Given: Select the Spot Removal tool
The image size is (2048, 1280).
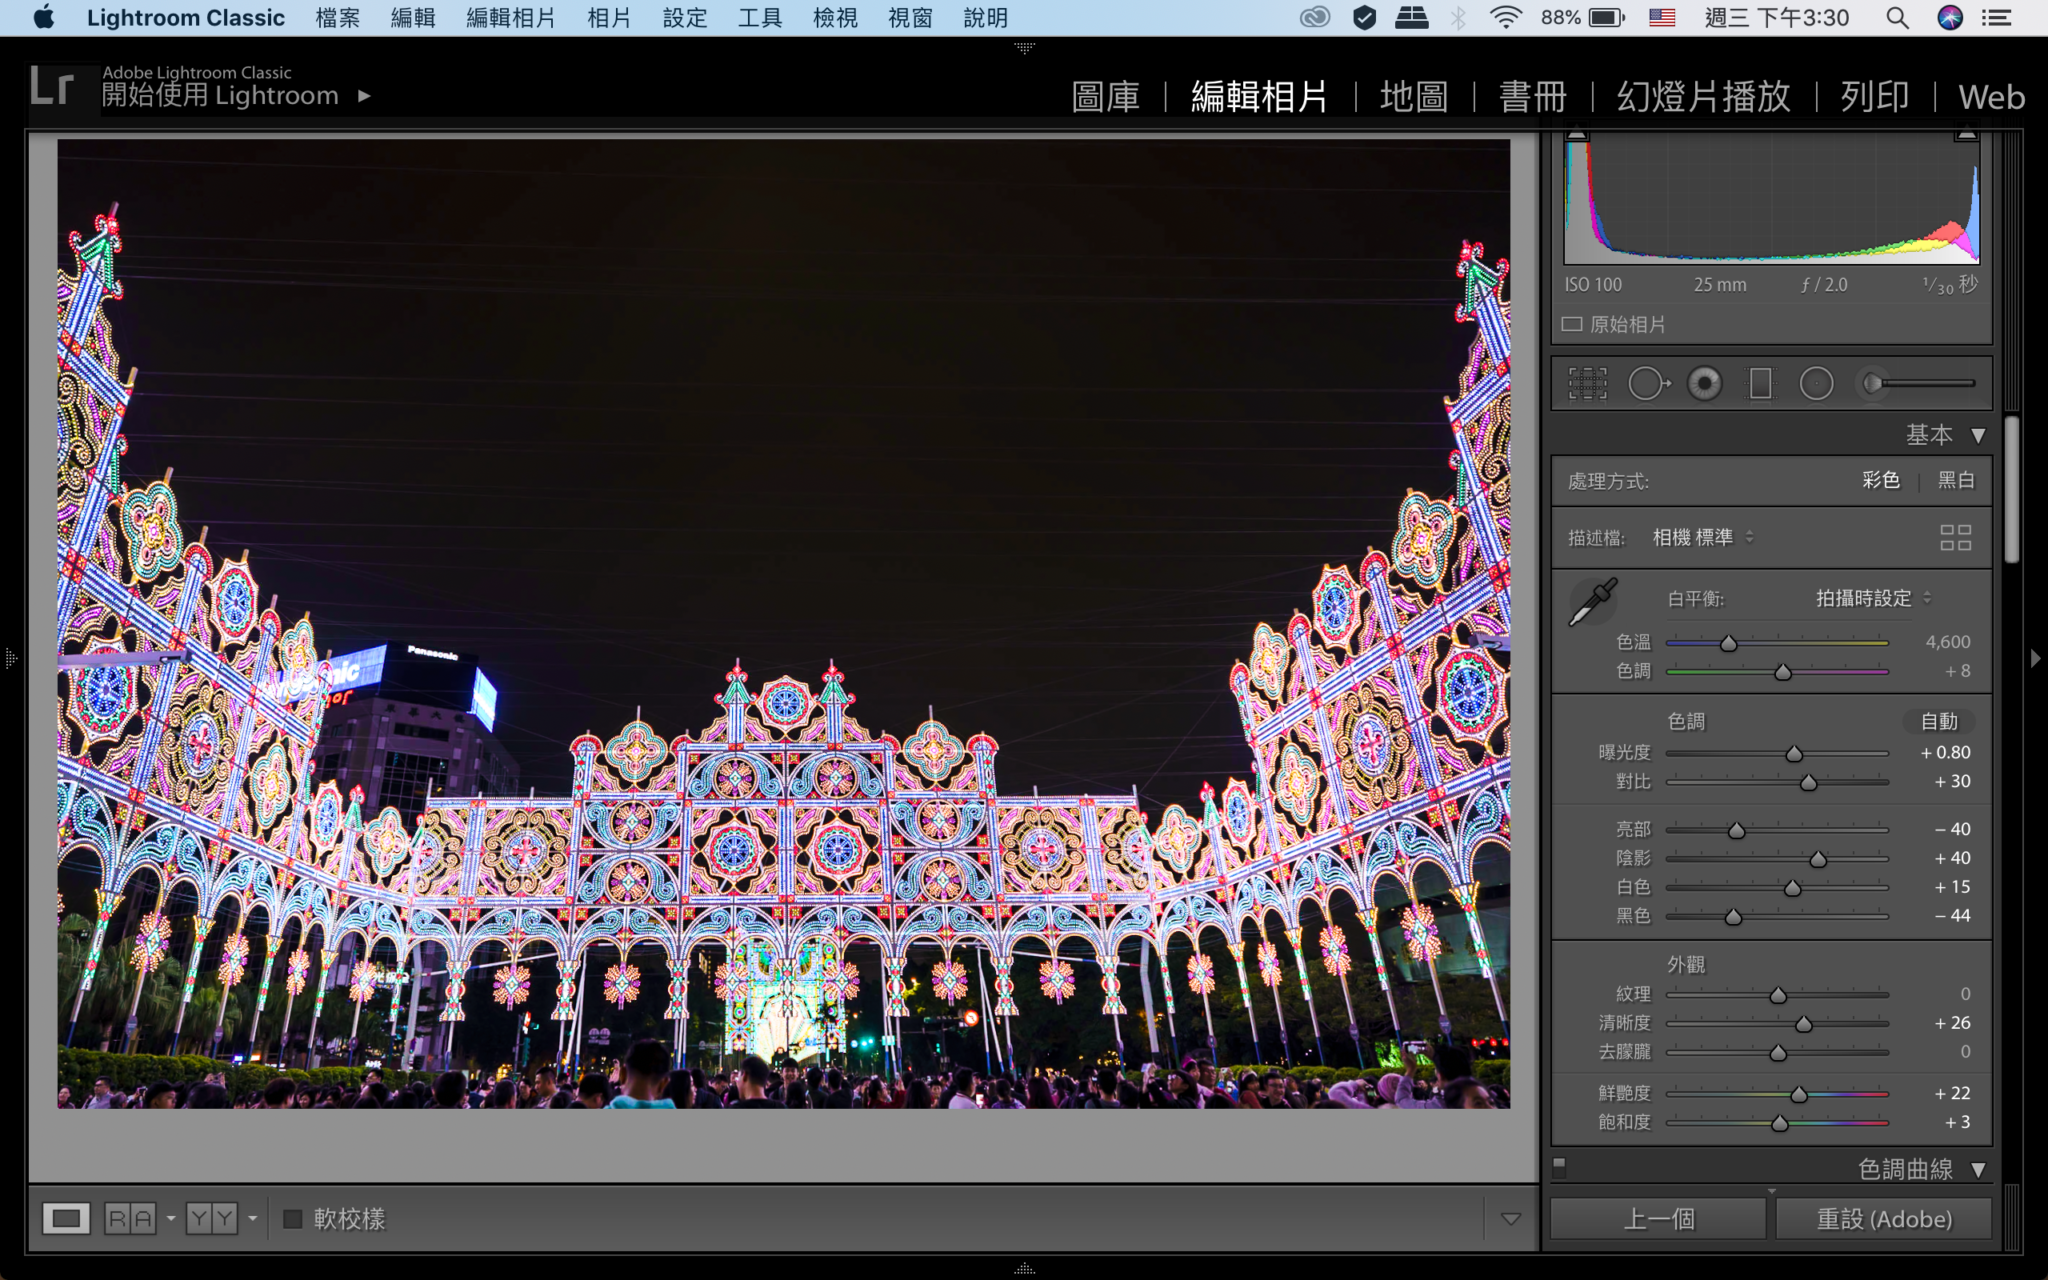Looking at the screenshot, I should click(x=1648, y=383).
